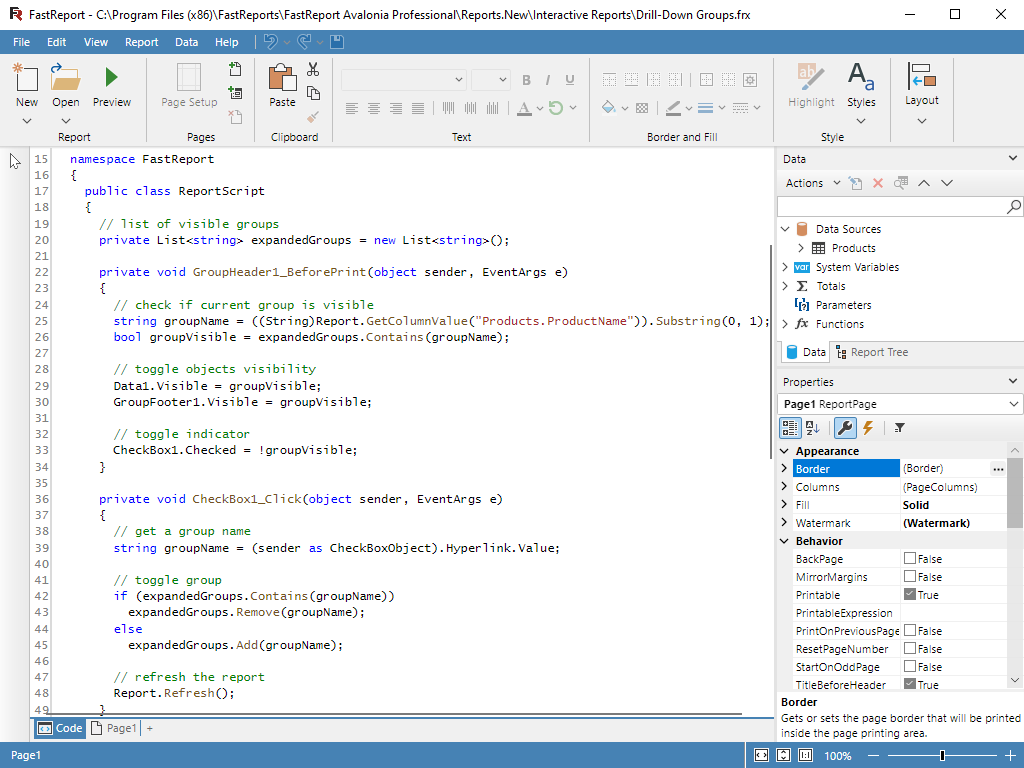Show Events with the lightning bolt icon

click(868, 428)
